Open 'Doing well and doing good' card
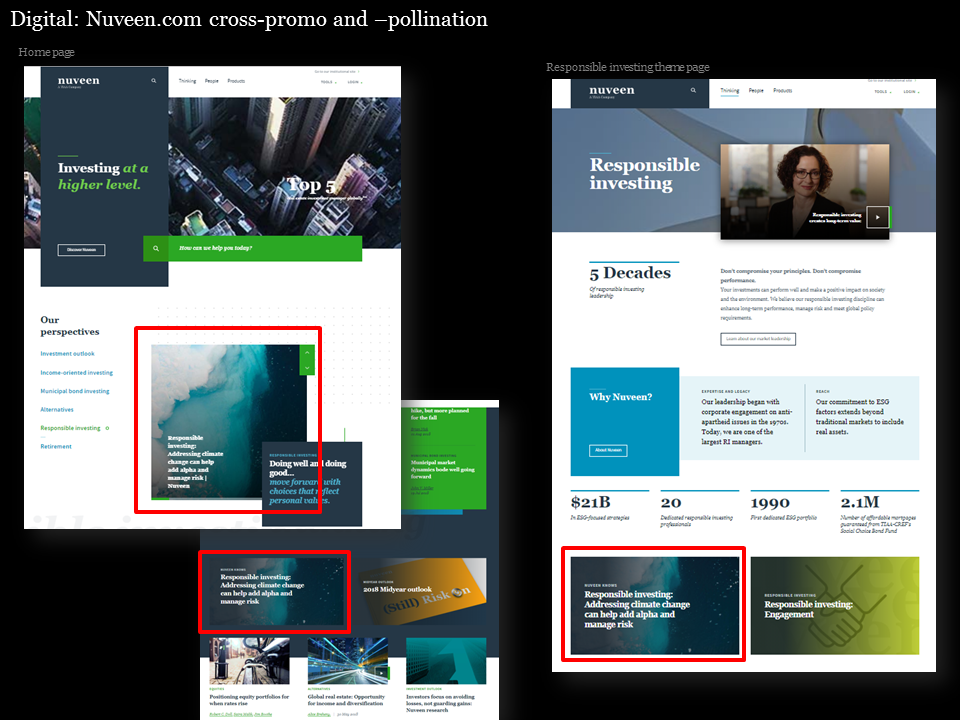960x720 pixels. pyautogui.click(x=312, y=484)
